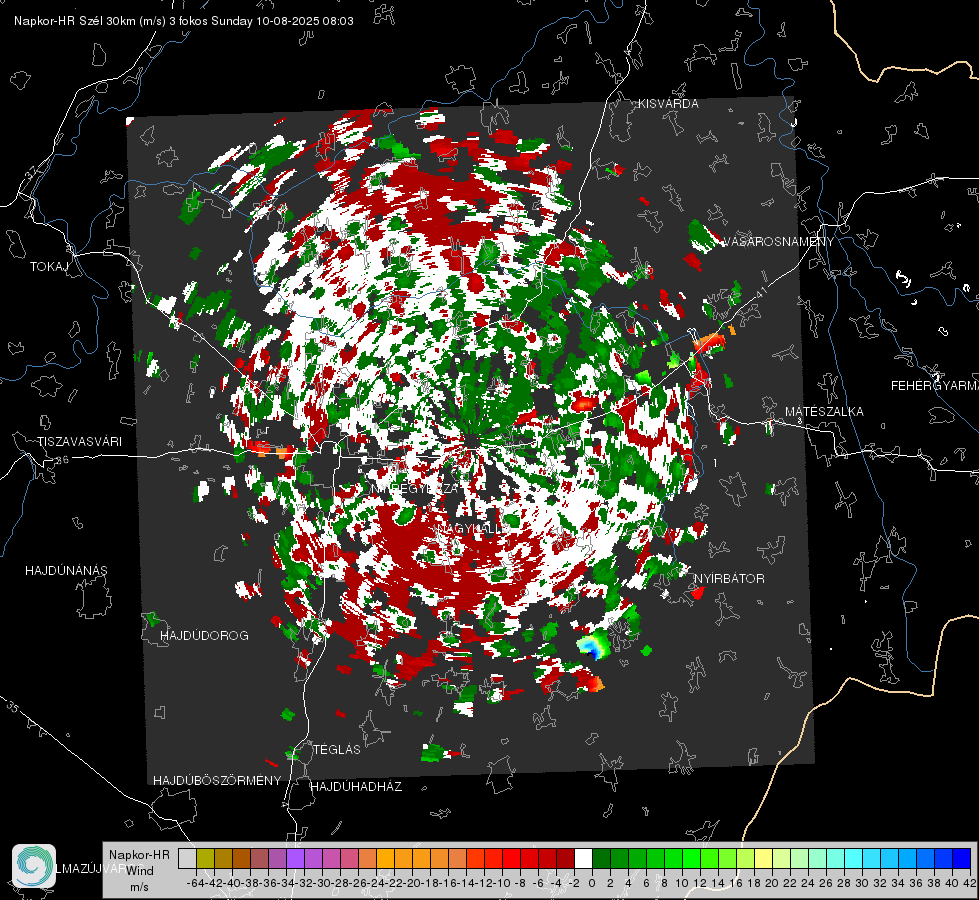
Task: Click the '42' value at scale end
Action: 970,883
